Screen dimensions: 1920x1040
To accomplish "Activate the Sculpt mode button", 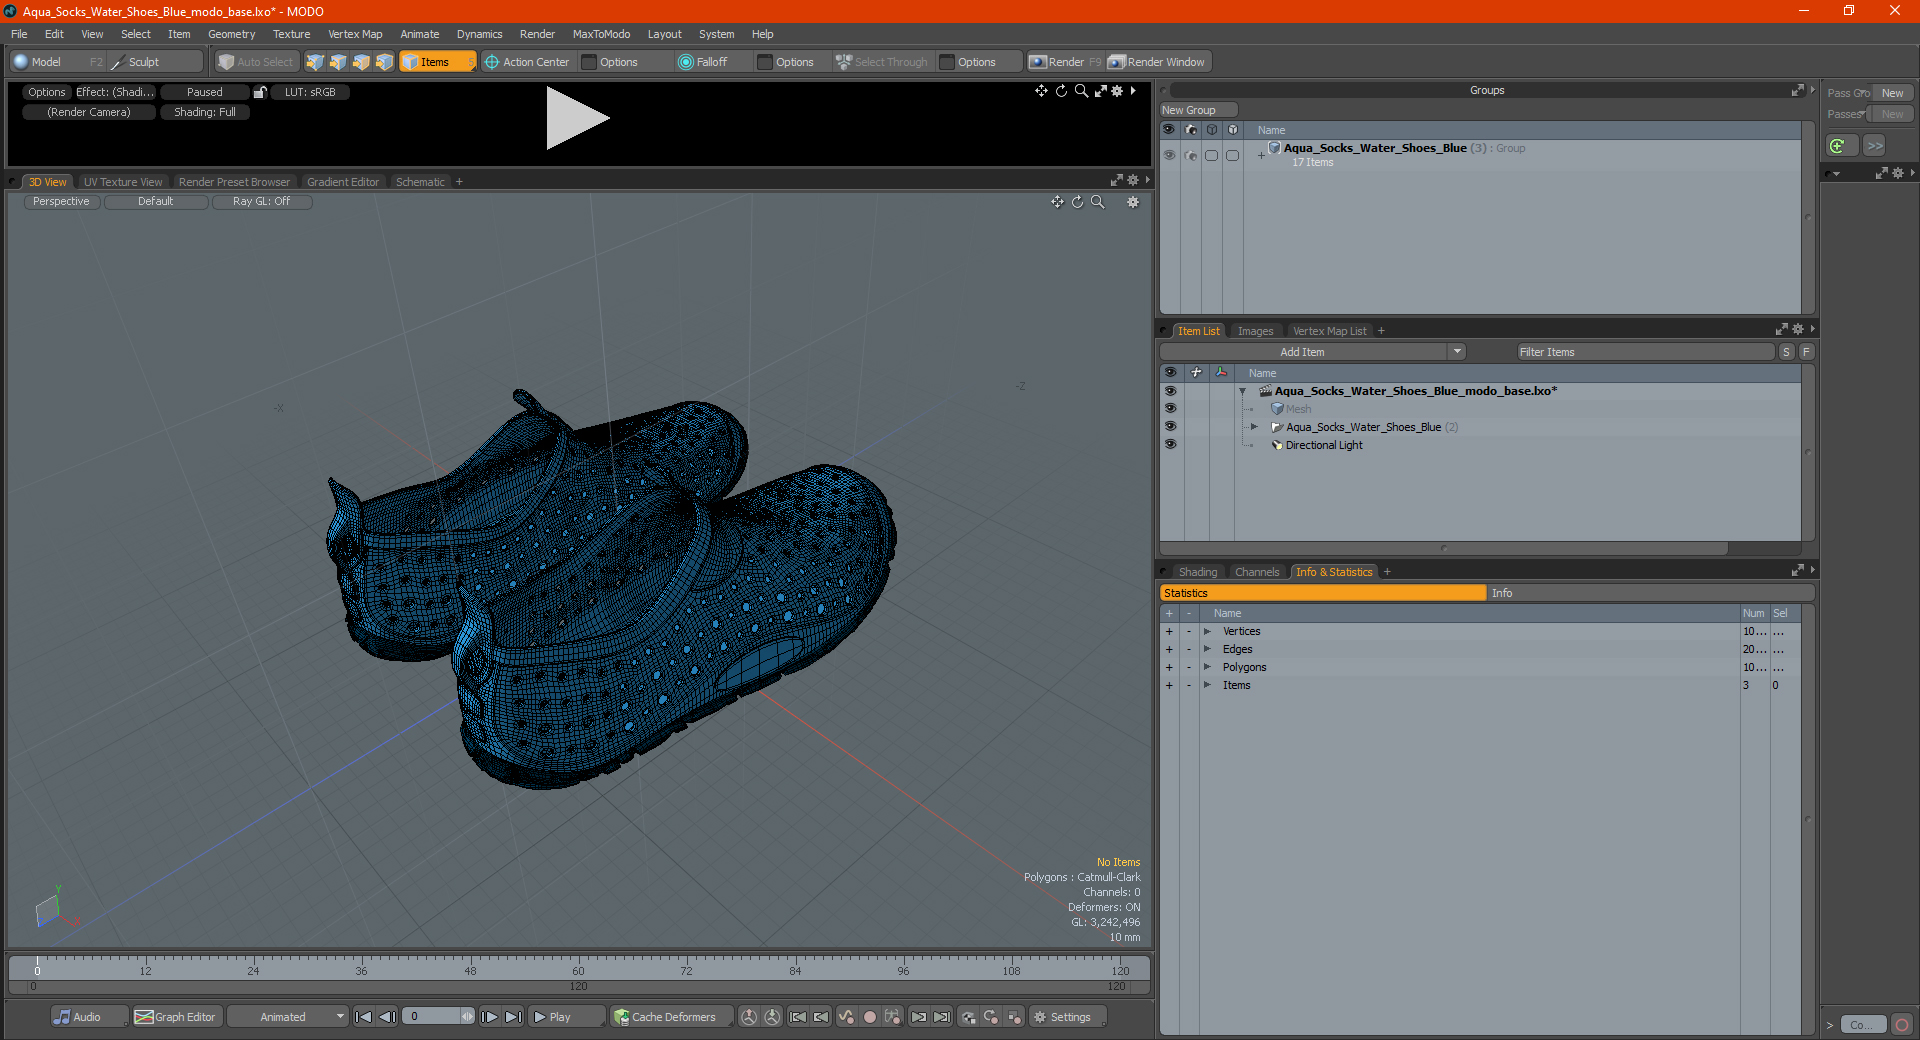I will click(154, 62).
